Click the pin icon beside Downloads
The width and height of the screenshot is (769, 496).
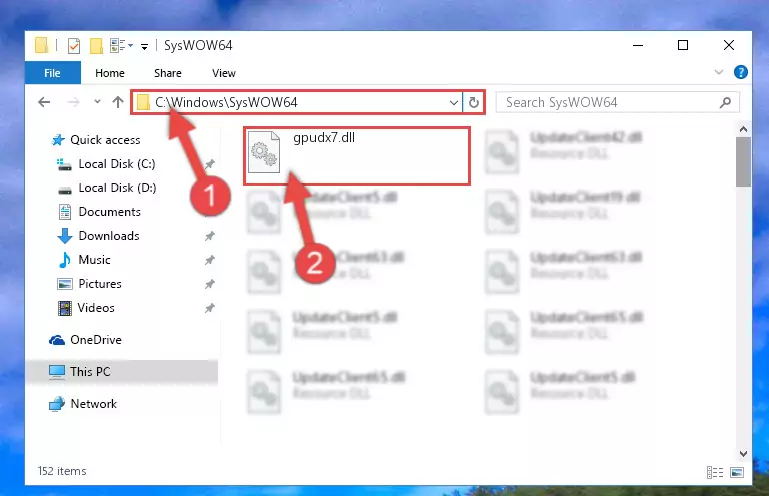[209, 236]
